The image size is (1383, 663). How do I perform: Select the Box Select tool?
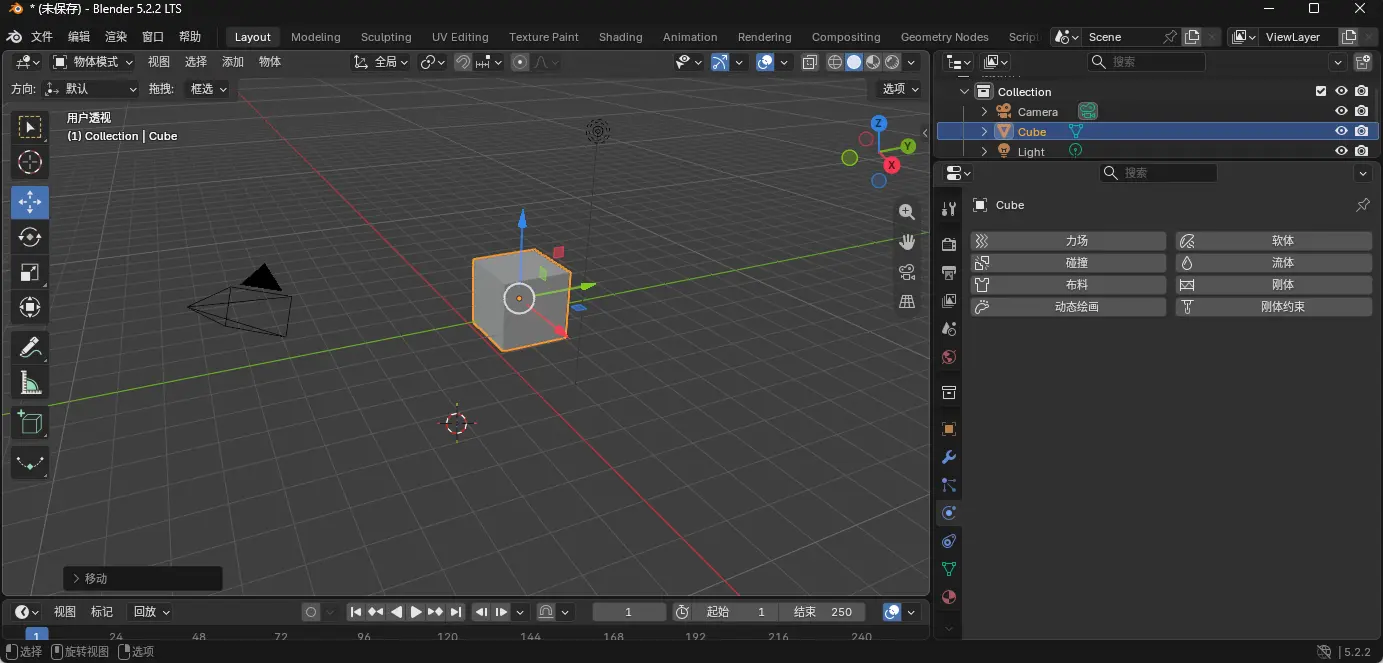point(30,127)
